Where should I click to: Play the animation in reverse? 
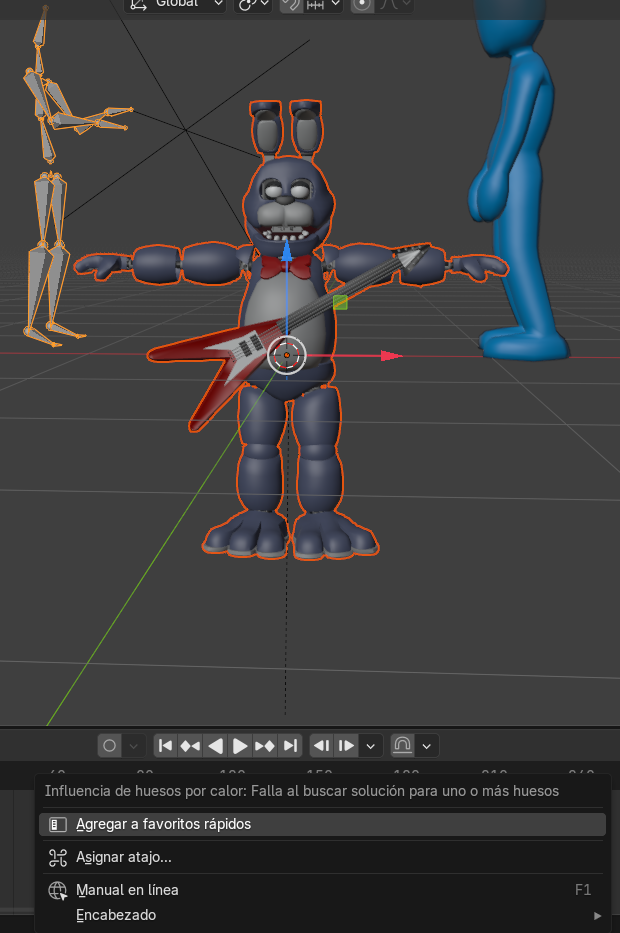[x=215, y=746]
